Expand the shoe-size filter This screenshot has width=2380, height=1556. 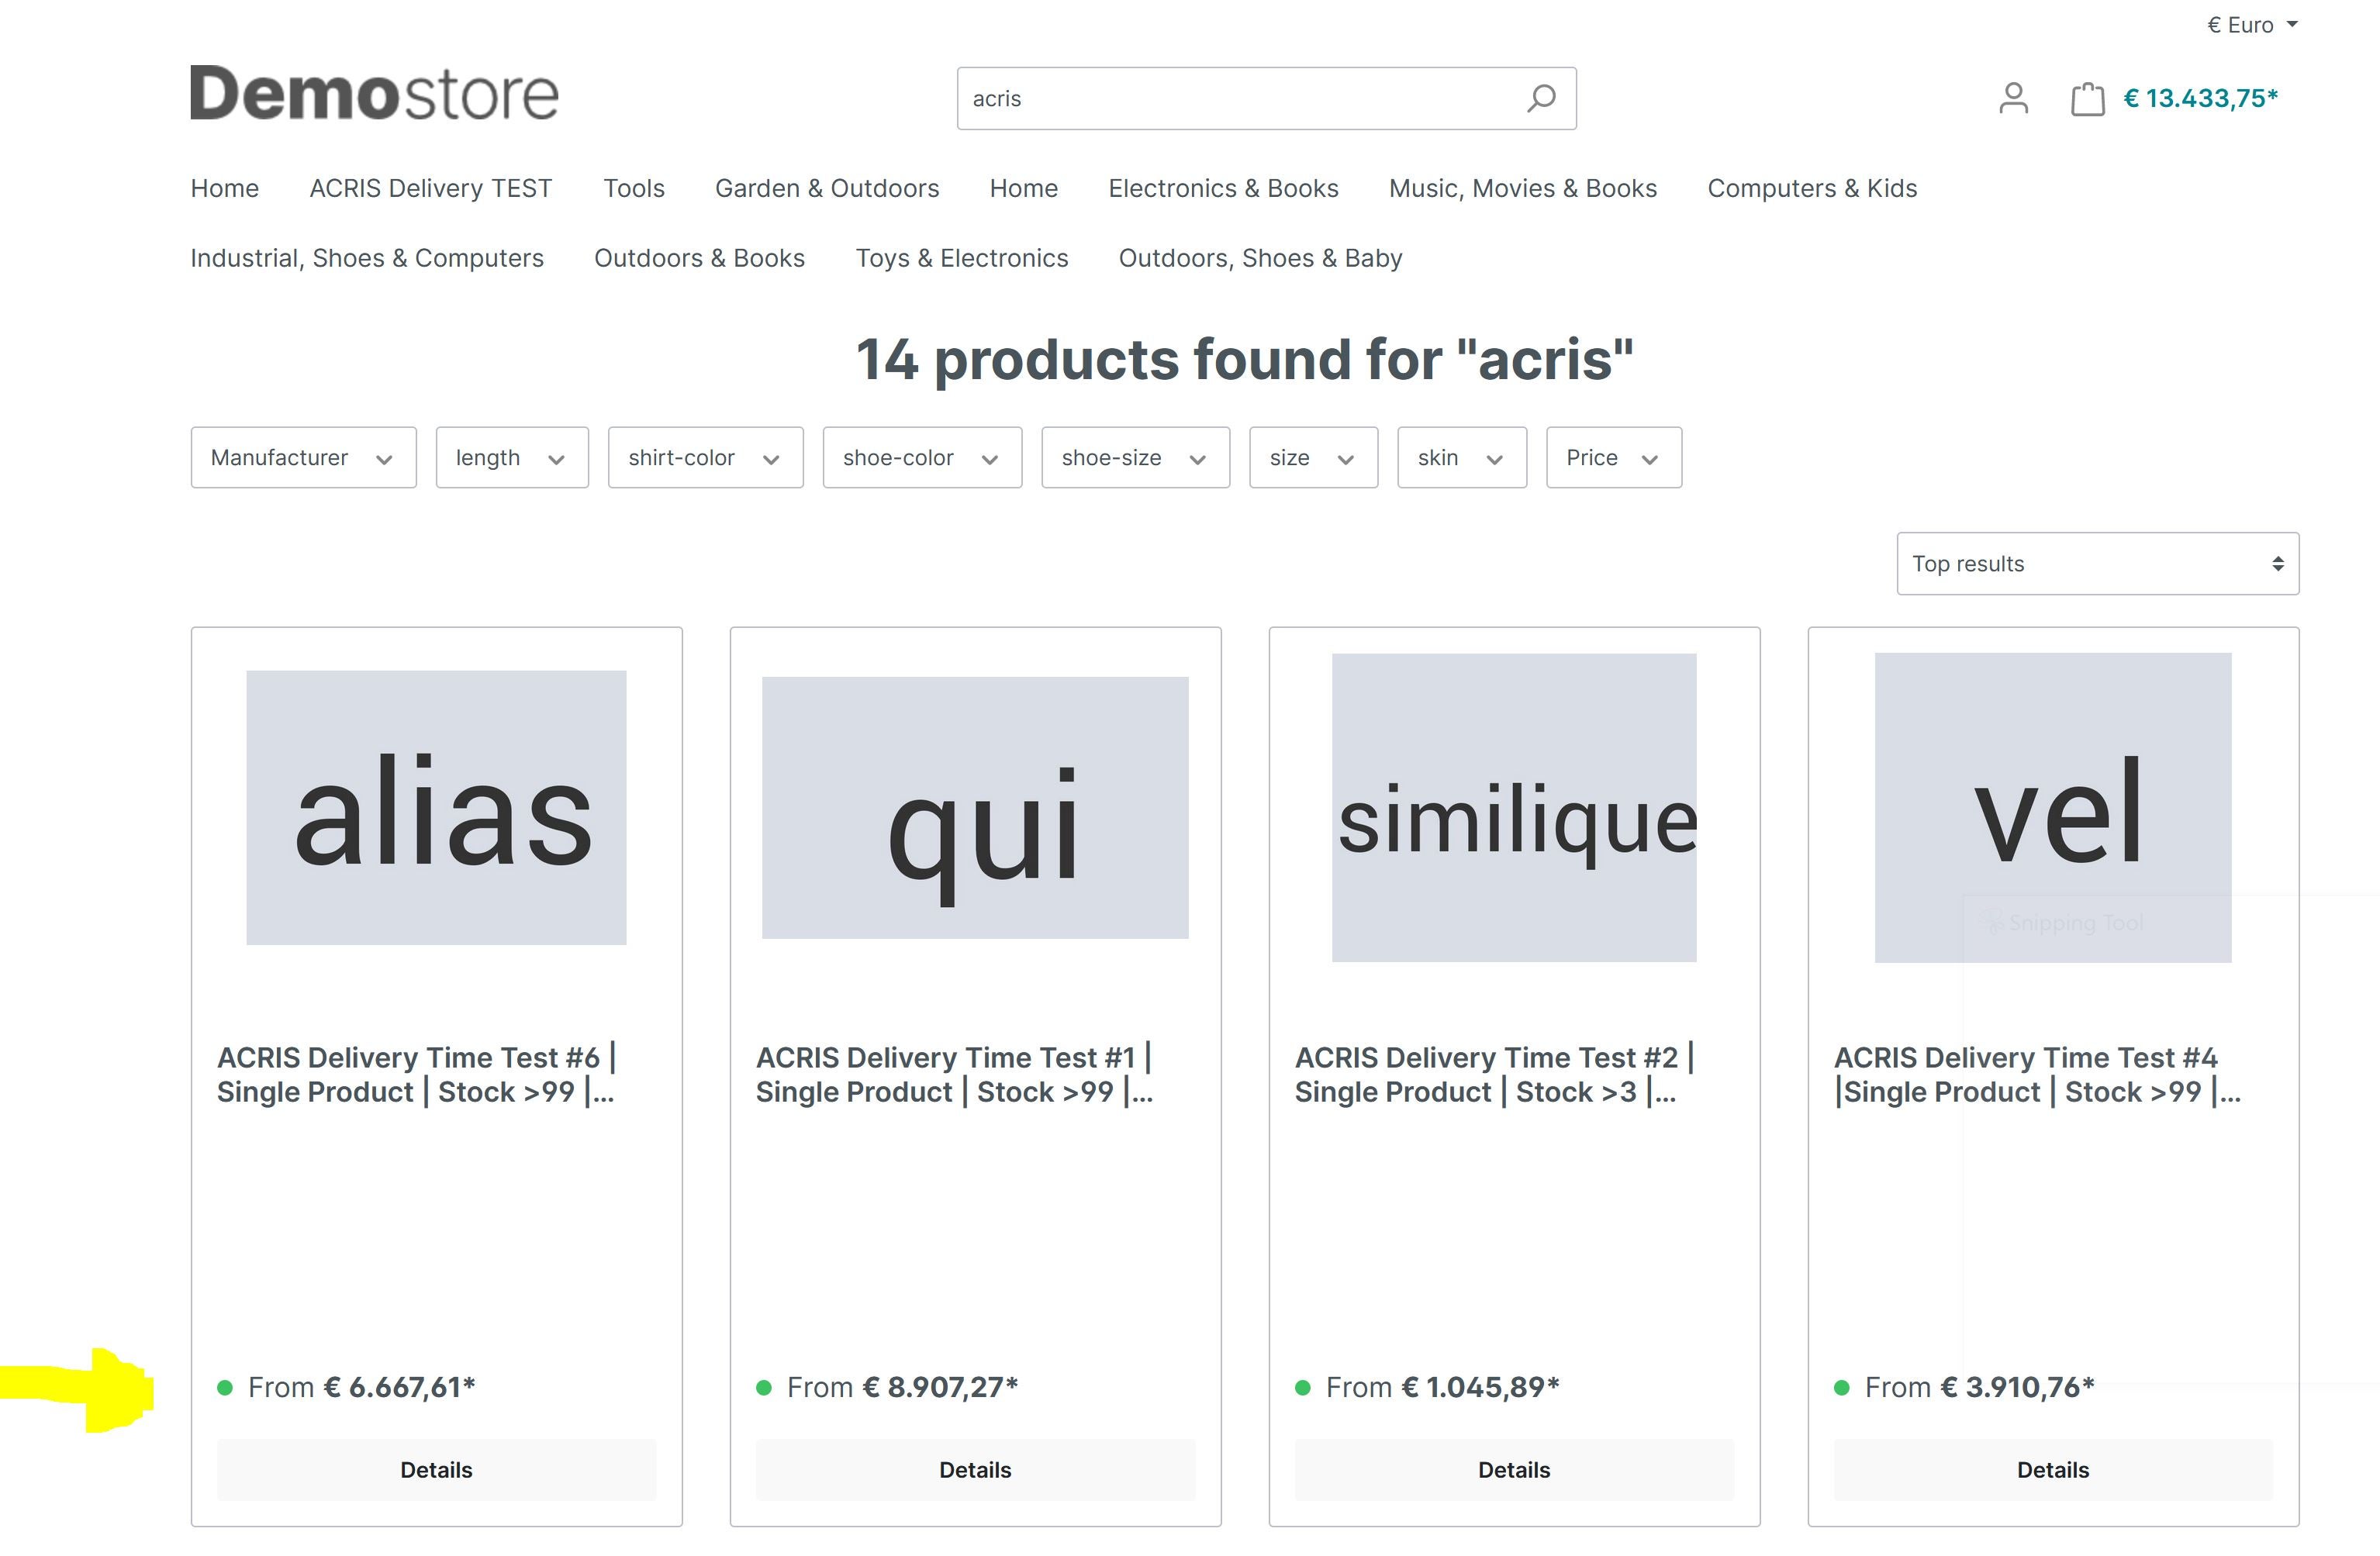pos(1135,458)
